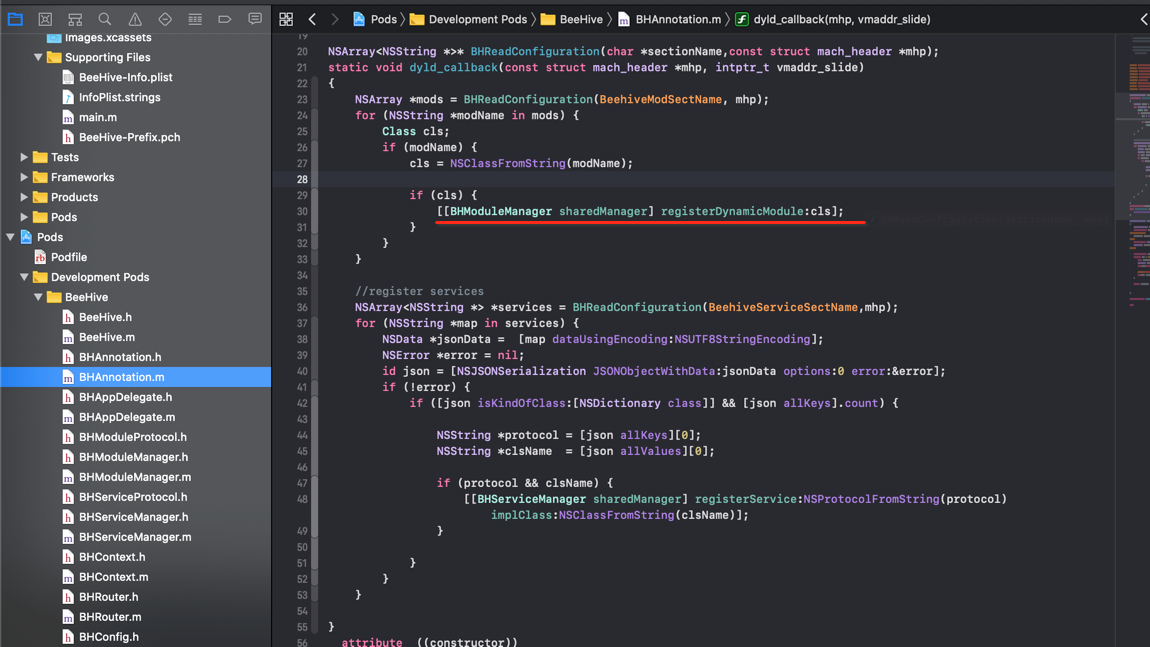Open the Find navigator magnifier icon

coord(105,19)
